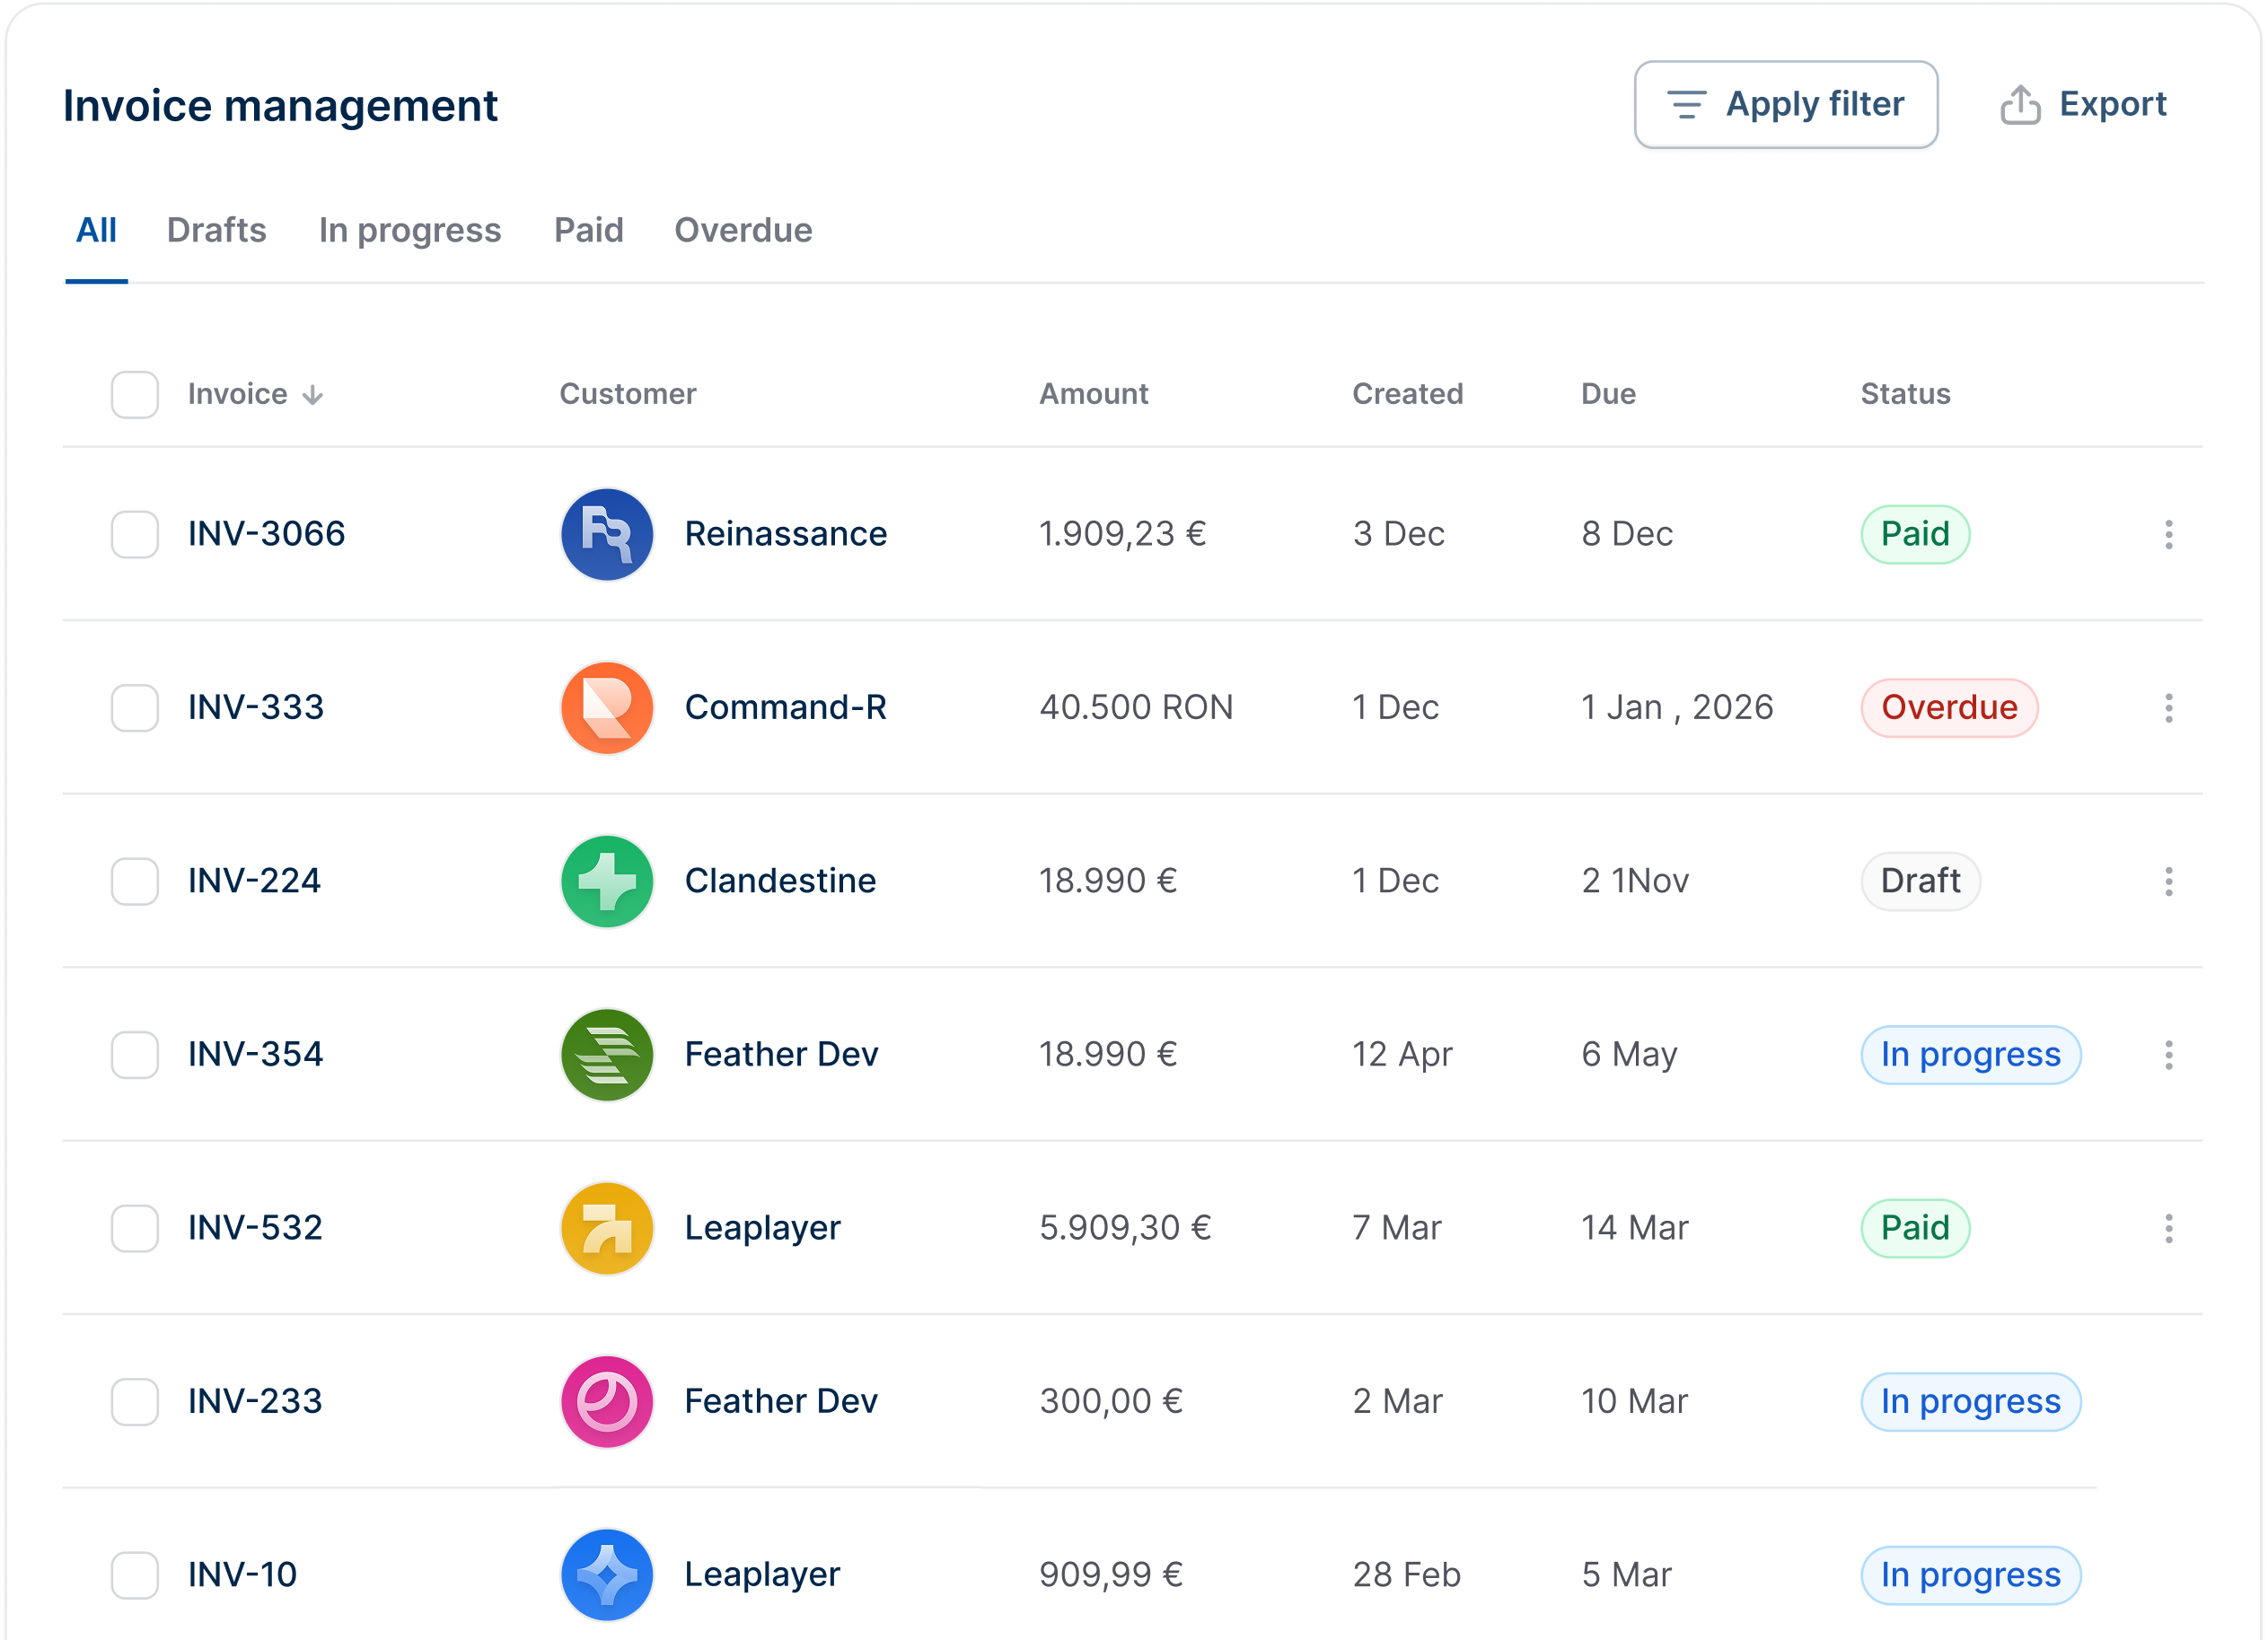Click the Overdue status badge on INV-333

pos(1948,708)
